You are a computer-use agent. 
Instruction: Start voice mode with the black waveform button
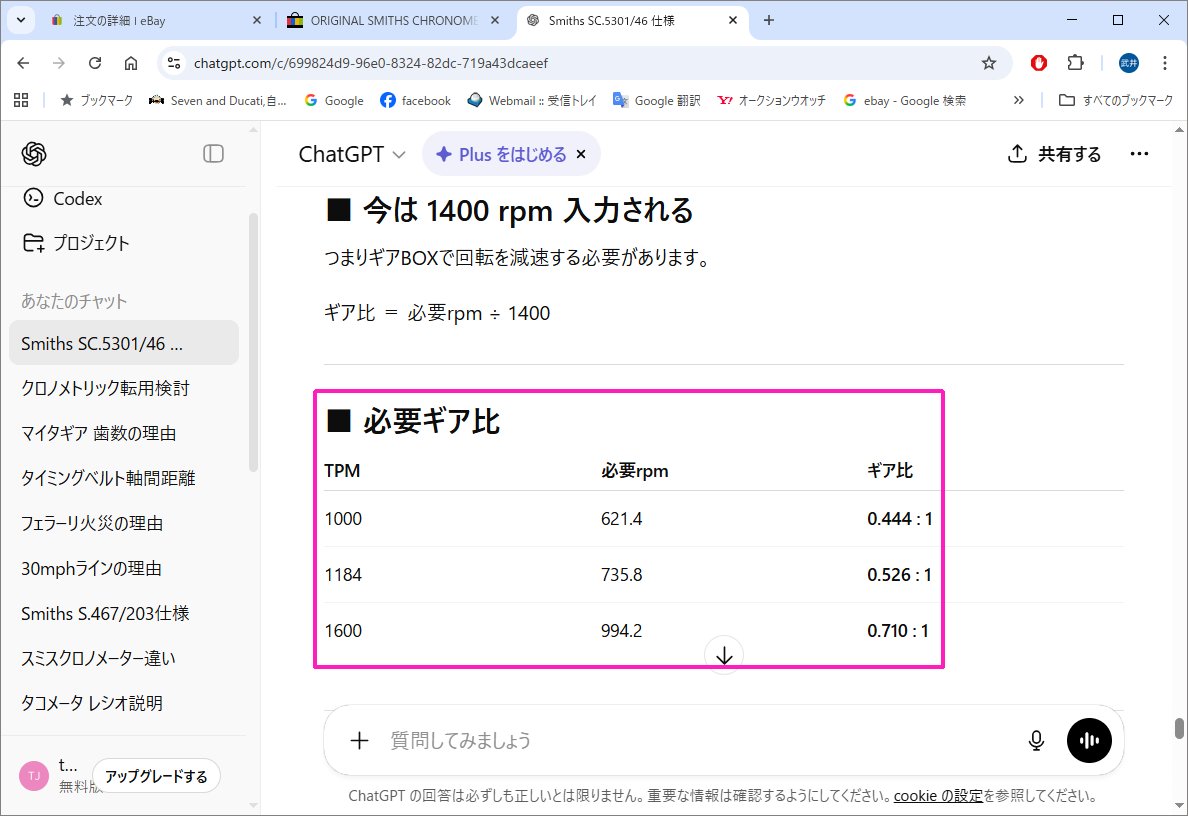point(1089,740)
